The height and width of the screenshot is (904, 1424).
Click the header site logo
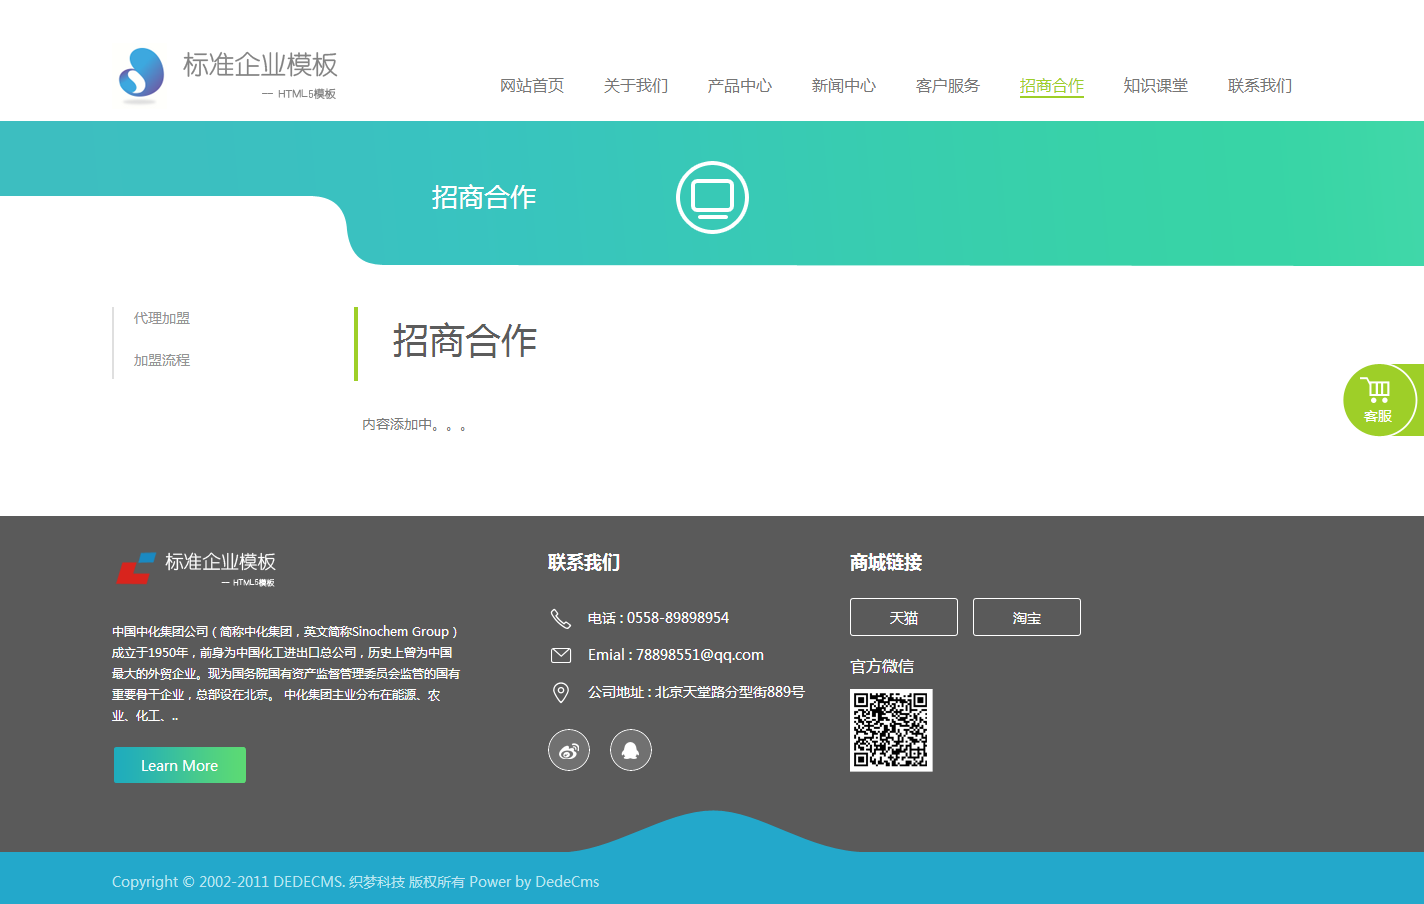click(228, 75)
